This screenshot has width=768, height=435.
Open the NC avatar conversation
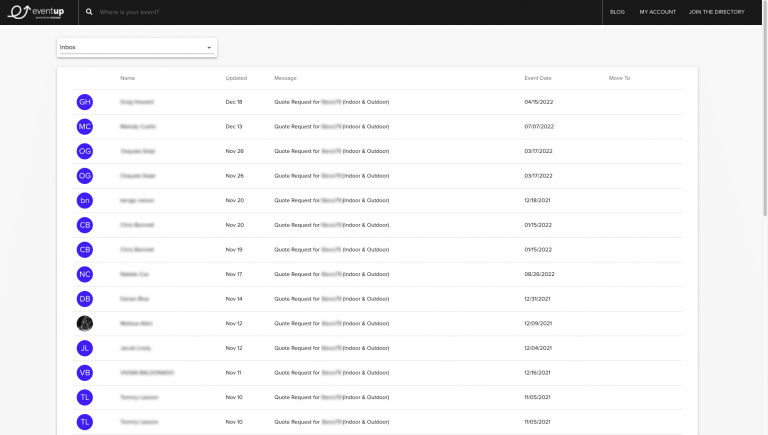(85, 274)
